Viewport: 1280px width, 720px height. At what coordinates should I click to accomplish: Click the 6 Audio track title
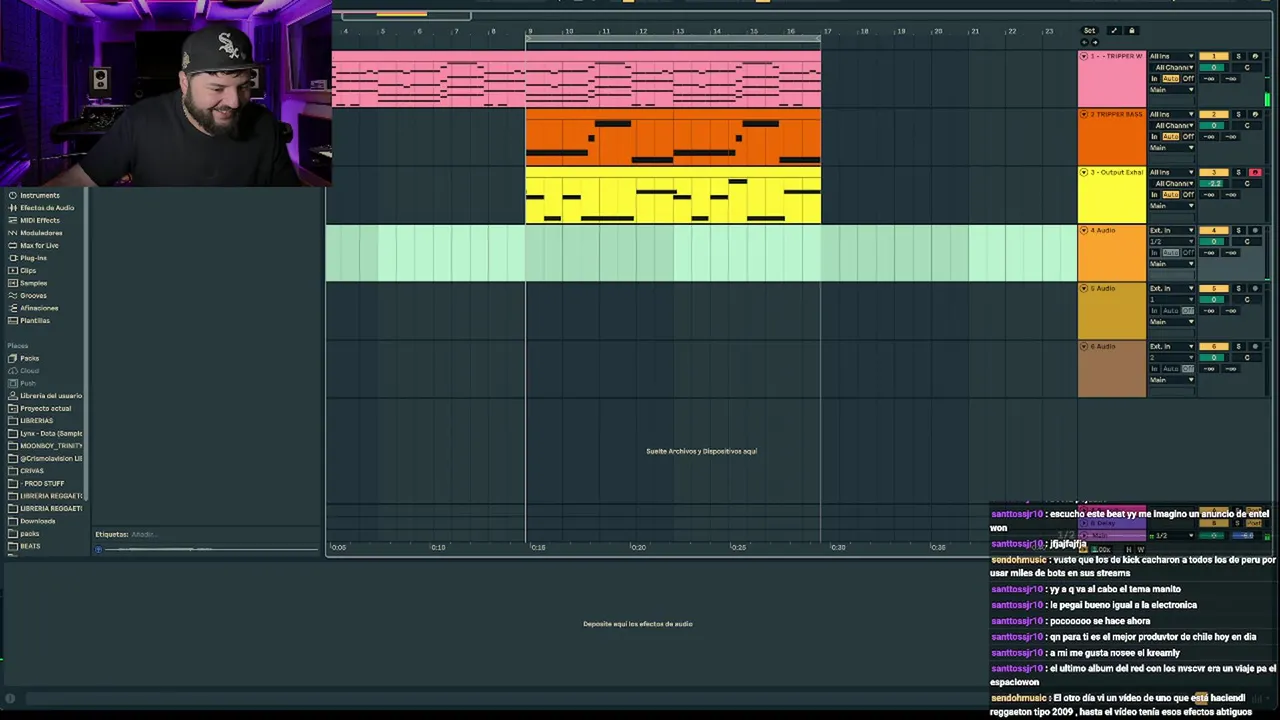1103,346
